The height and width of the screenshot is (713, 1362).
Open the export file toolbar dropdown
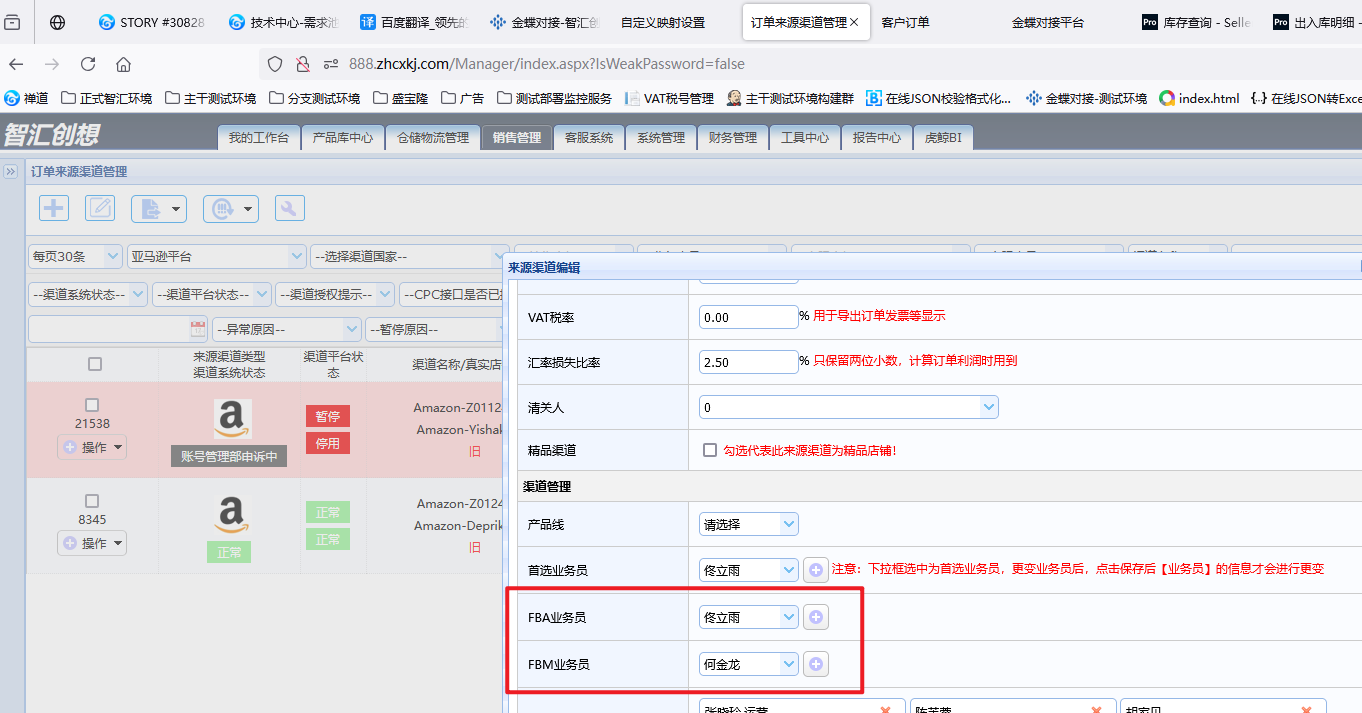coord(159,208)
